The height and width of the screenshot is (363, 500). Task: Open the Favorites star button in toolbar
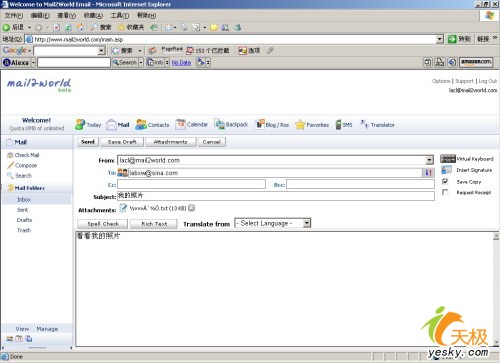[131, 27]
